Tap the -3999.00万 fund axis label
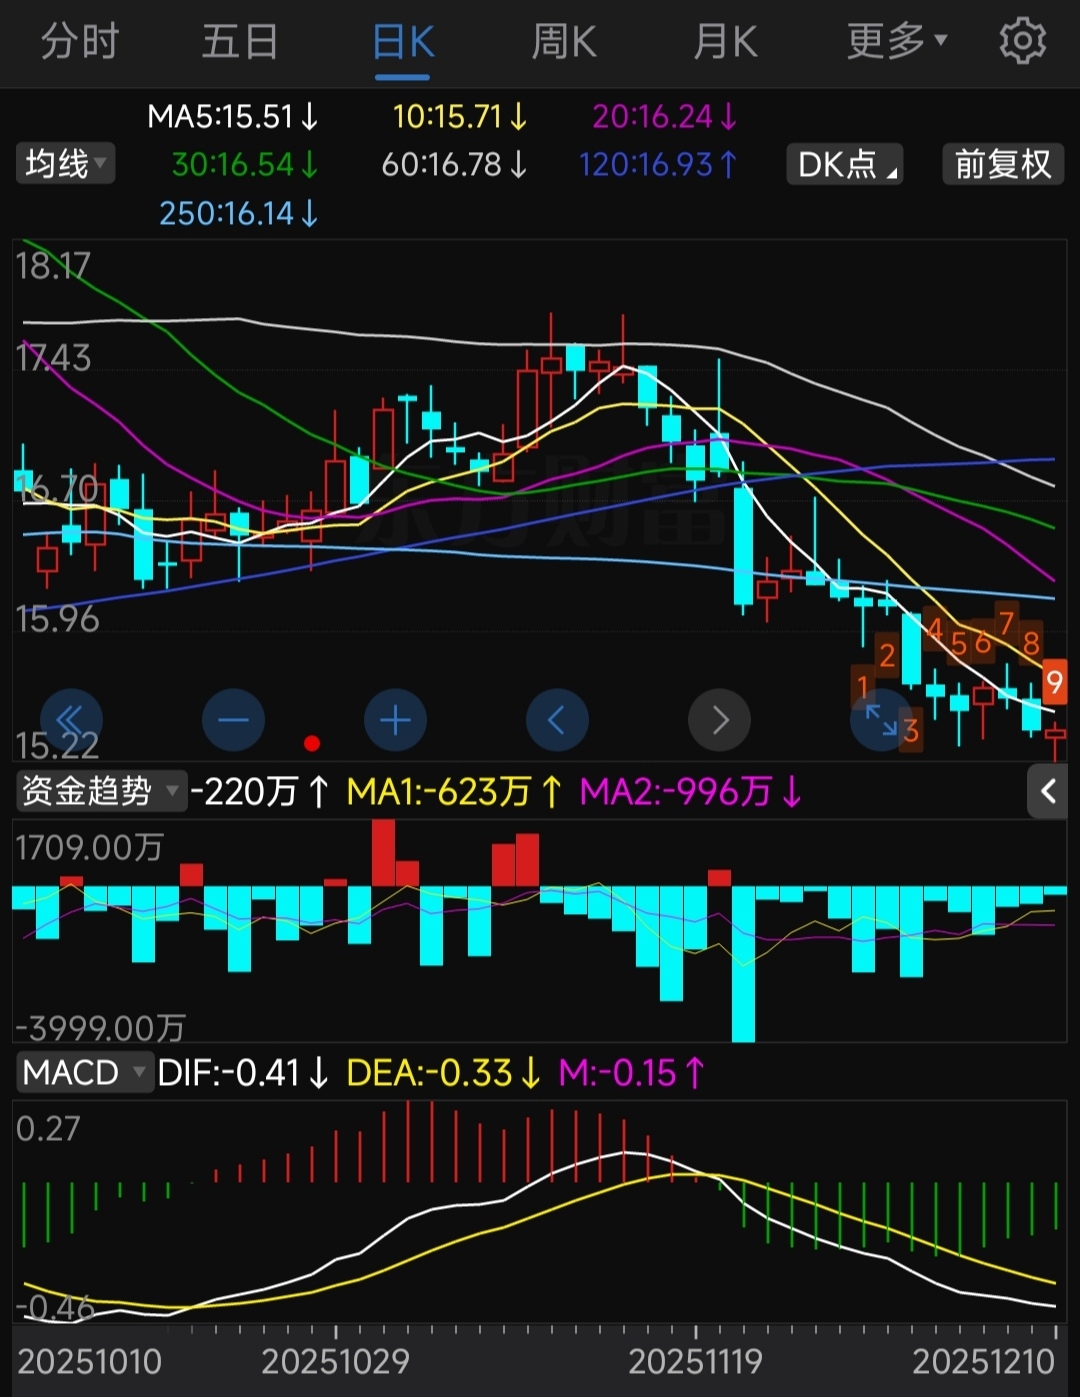 [x=100, y=1028]
